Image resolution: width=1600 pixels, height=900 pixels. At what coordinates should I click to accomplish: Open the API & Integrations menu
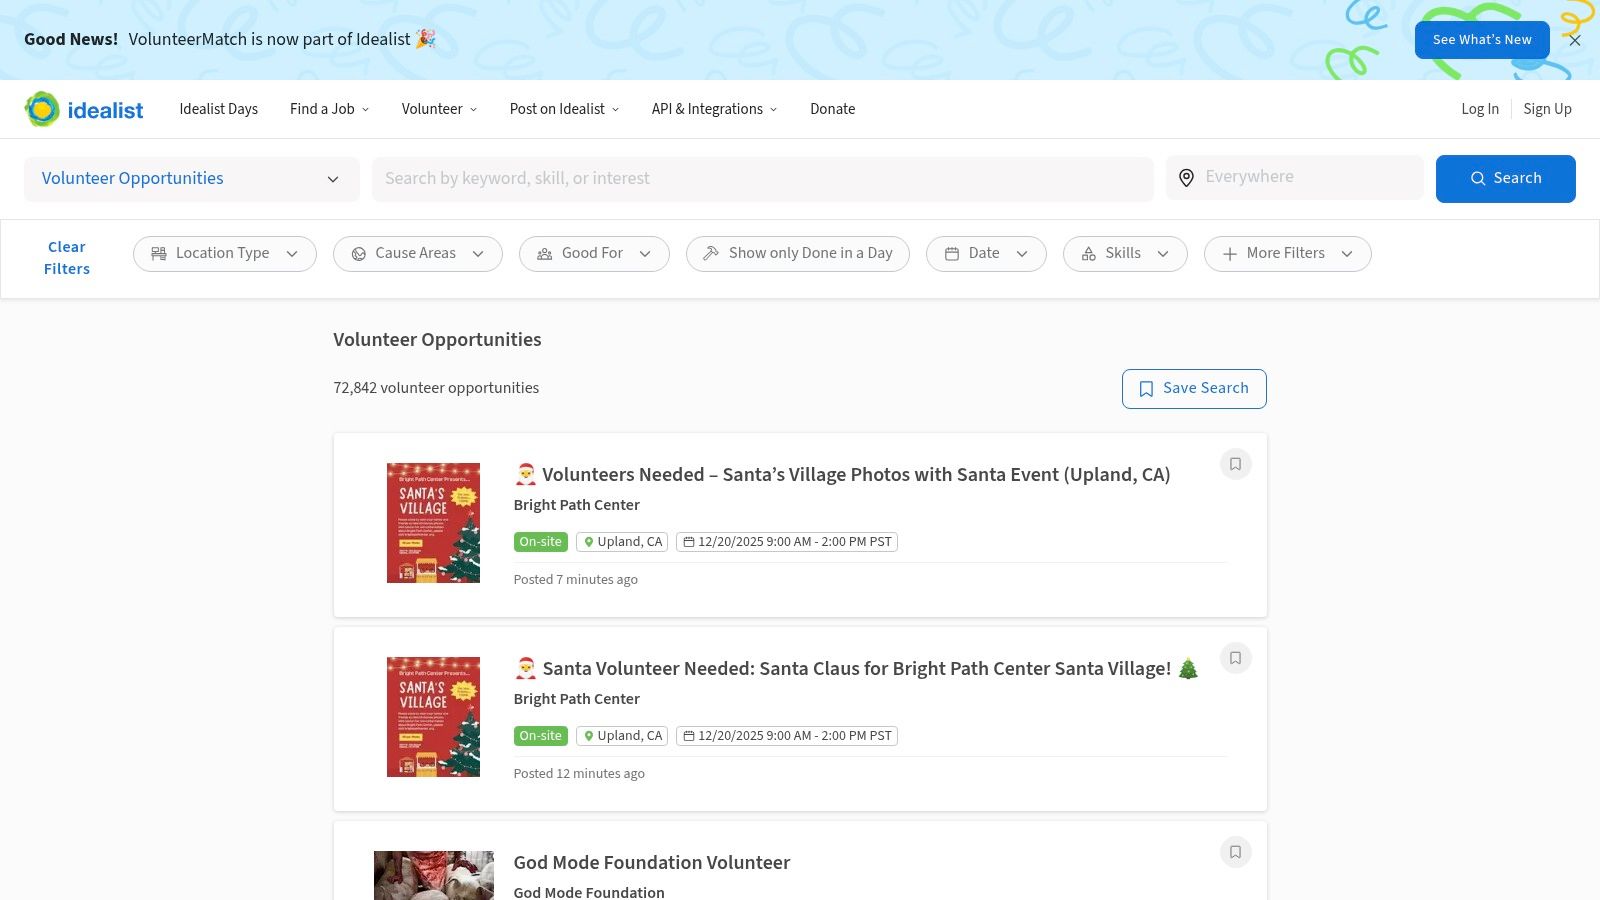[714, 109]
